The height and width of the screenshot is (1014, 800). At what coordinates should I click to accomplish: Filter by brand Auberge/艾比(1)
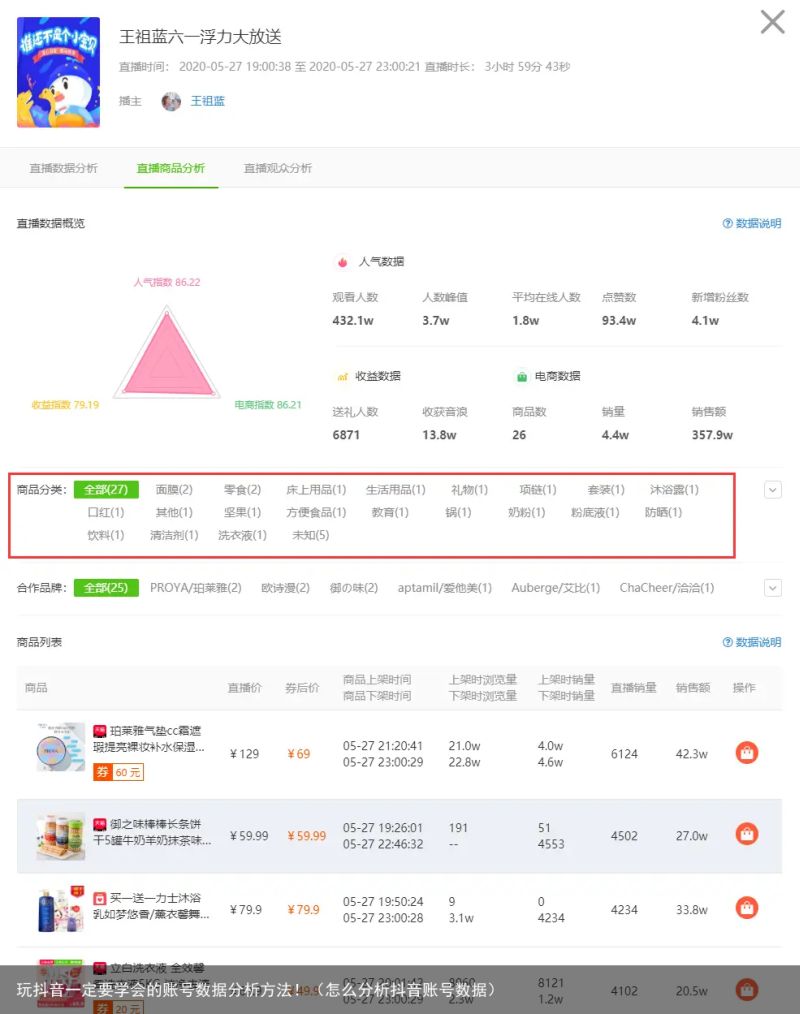[556, 588]
